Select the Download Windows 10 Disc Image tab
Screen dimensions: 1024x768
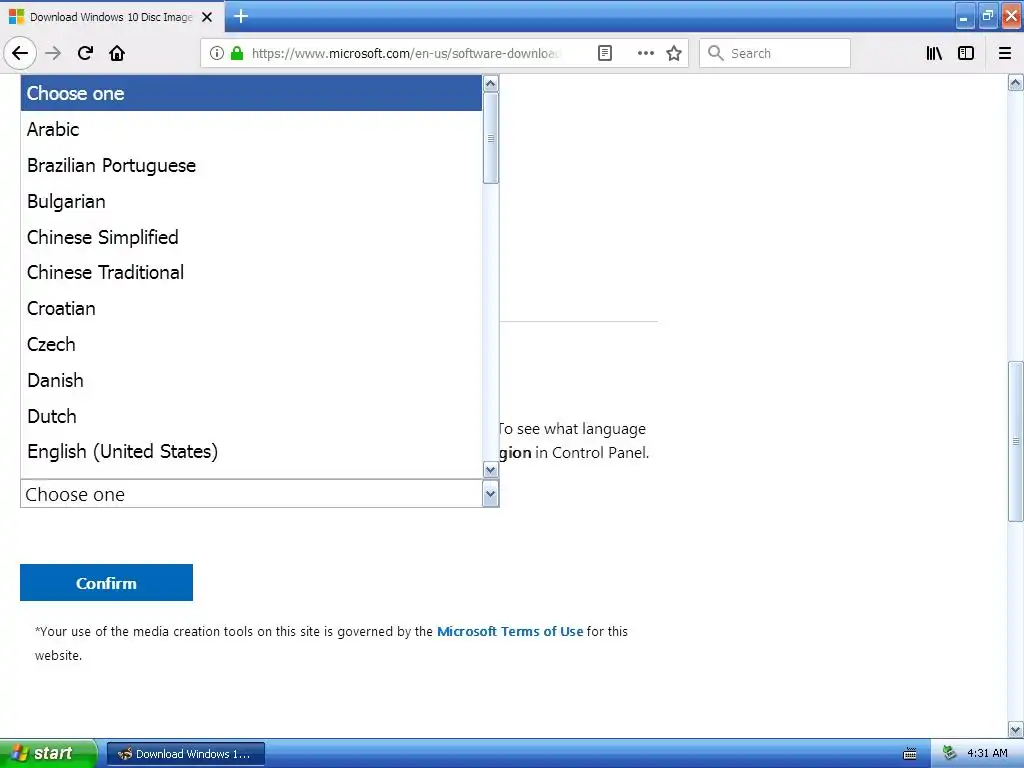pyautogui.click(x=112, y=17)
